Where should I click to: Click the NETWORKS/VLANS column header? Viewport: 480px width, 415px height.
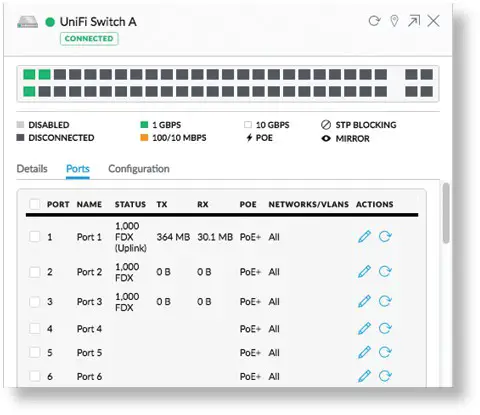coord(309,204)
